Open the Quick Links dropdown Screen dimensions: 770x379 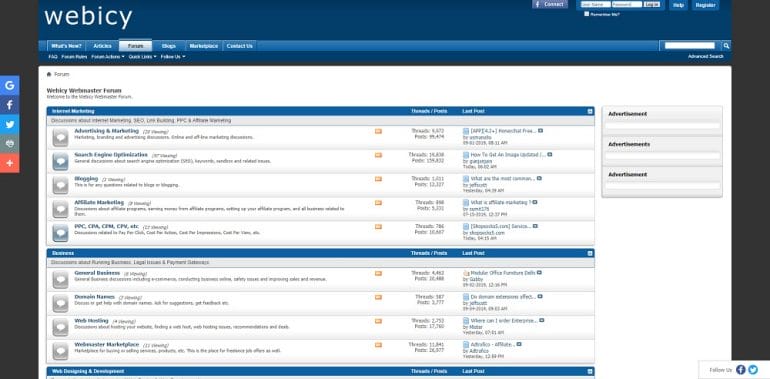pyautogui.click(x=142, y=57)
